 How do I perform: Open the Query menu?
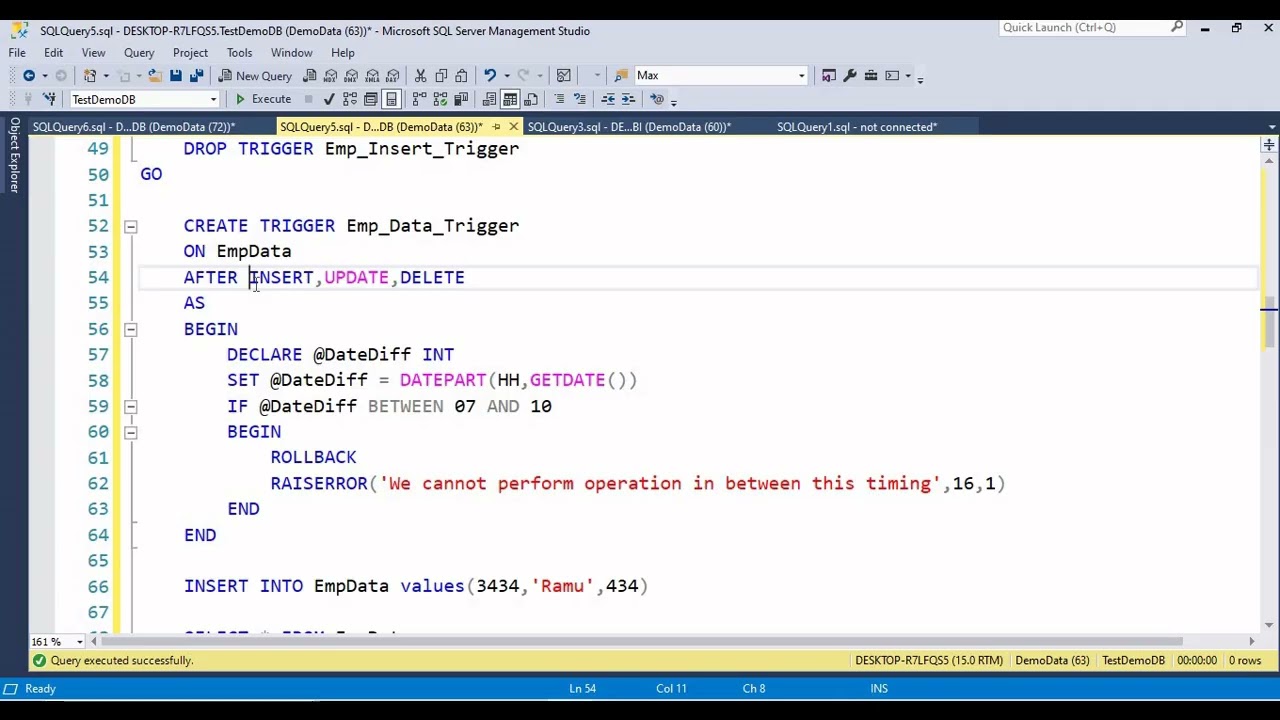pos(139,52)
